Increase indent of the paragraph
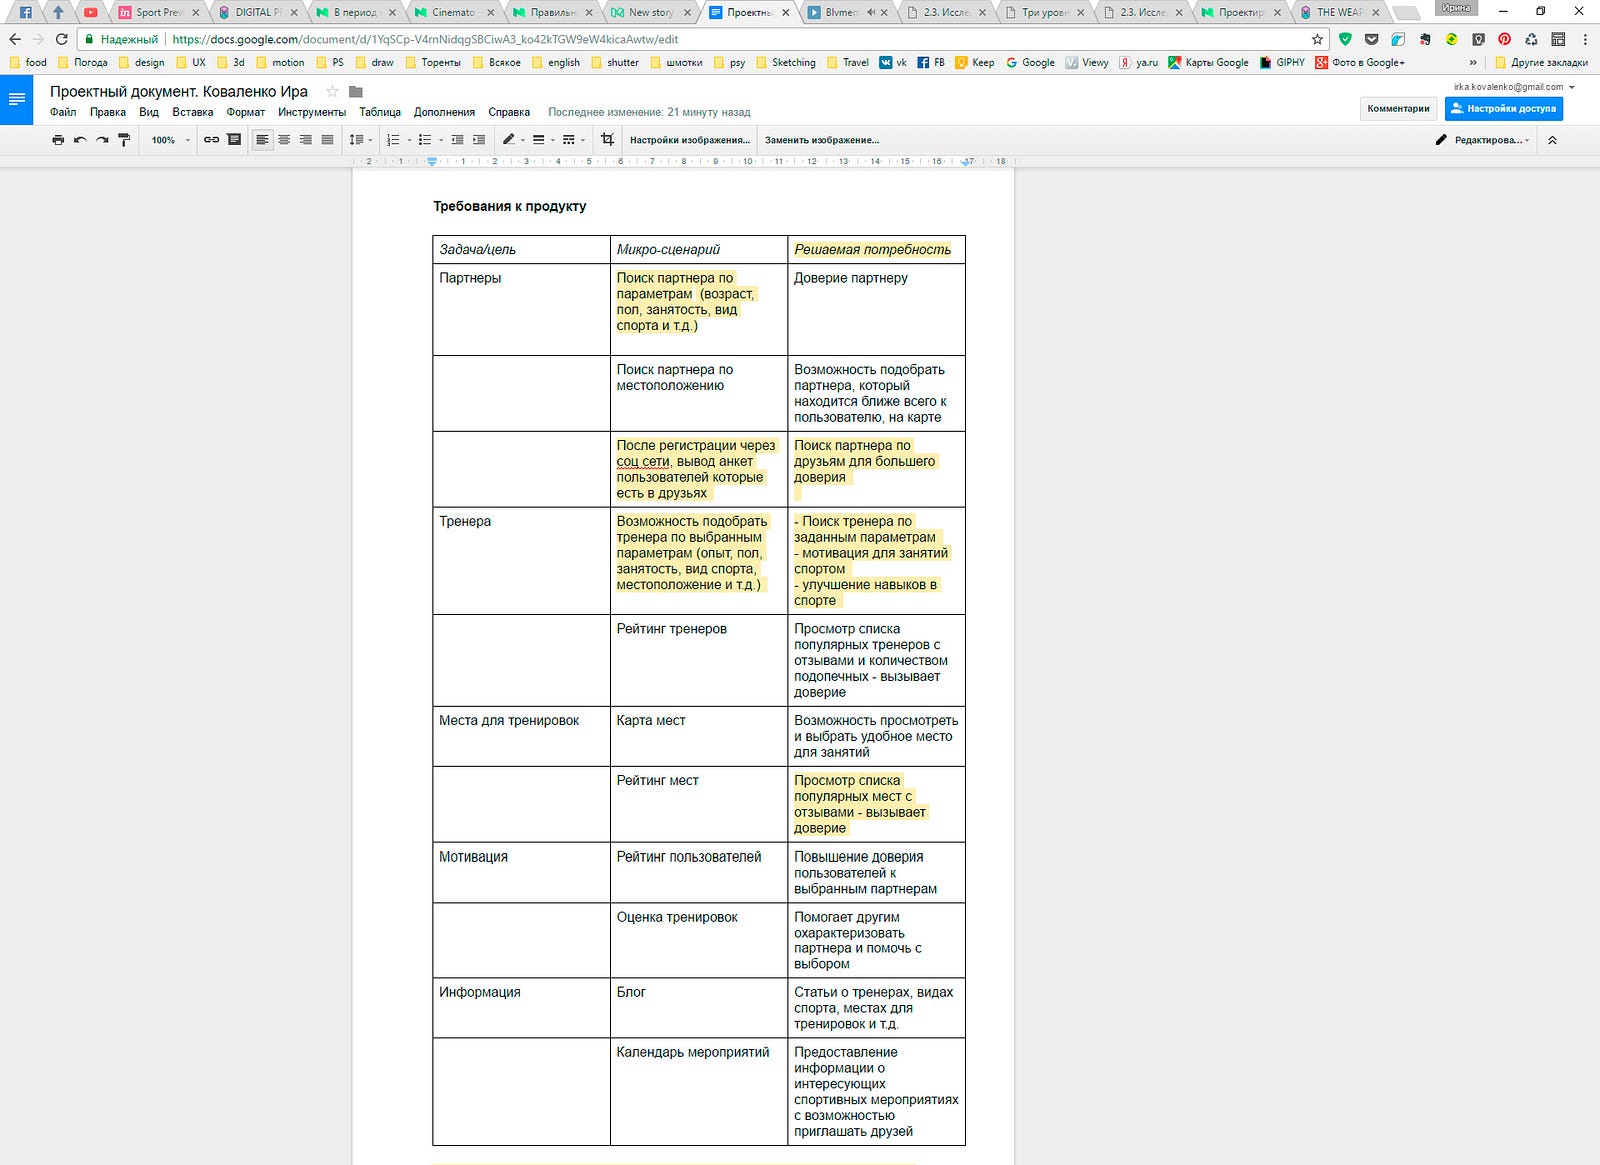Screen dimensions: 1600x1165 click(479, 140)
